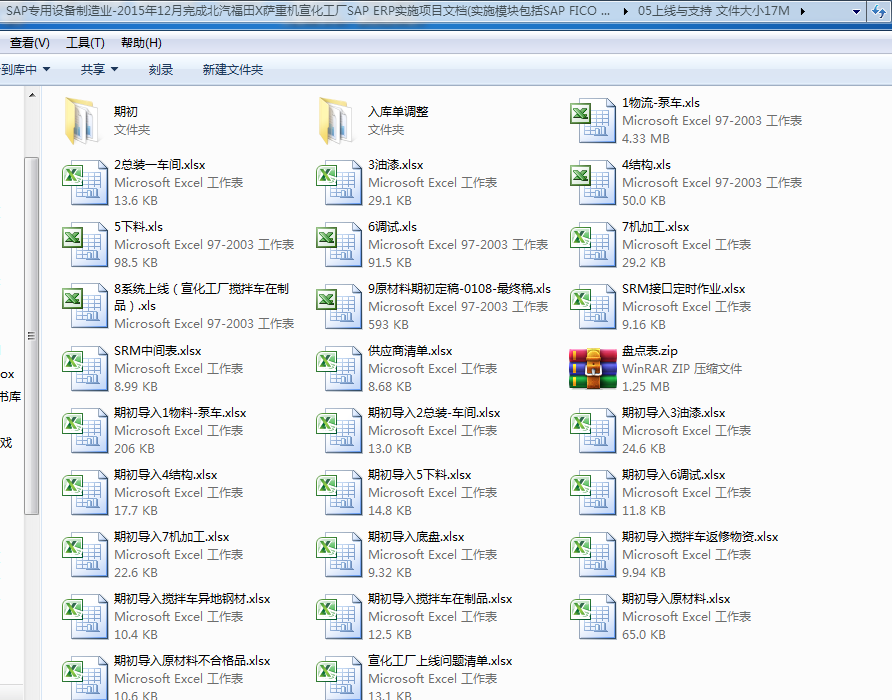The height and width of the screenshot is (700, 892).
Task: Click the 7机加工.xlsx file name
Action: coord(655,227)
